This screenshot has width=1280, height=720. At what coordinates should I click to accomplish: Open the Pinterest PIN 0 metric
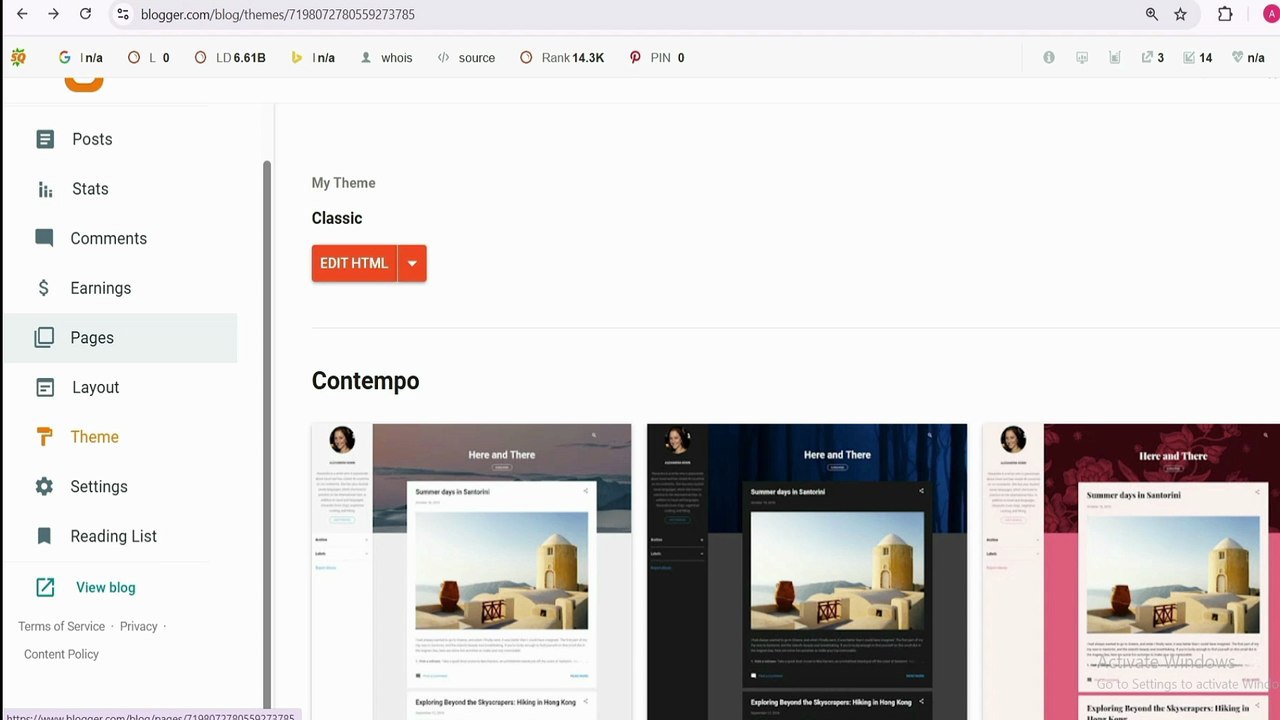pos(657,58)
